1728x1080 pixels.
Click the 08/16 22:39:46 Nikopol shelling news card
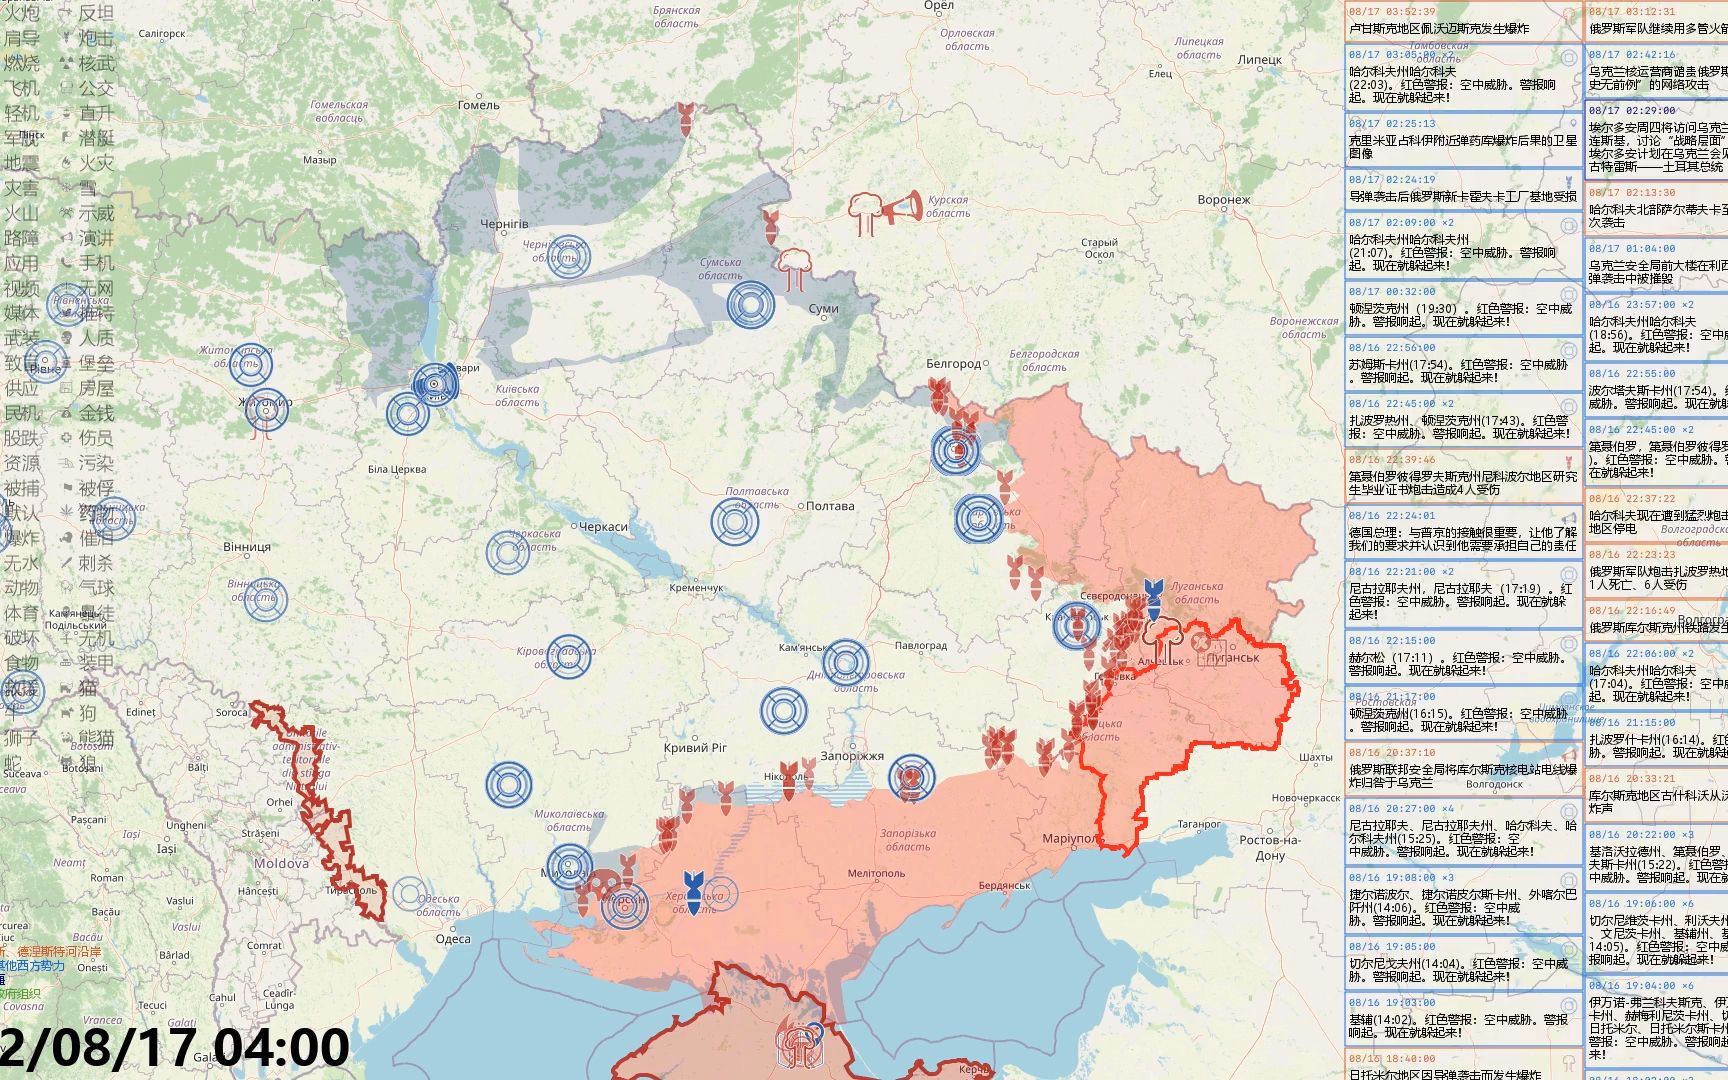(x=1462, y=475)
